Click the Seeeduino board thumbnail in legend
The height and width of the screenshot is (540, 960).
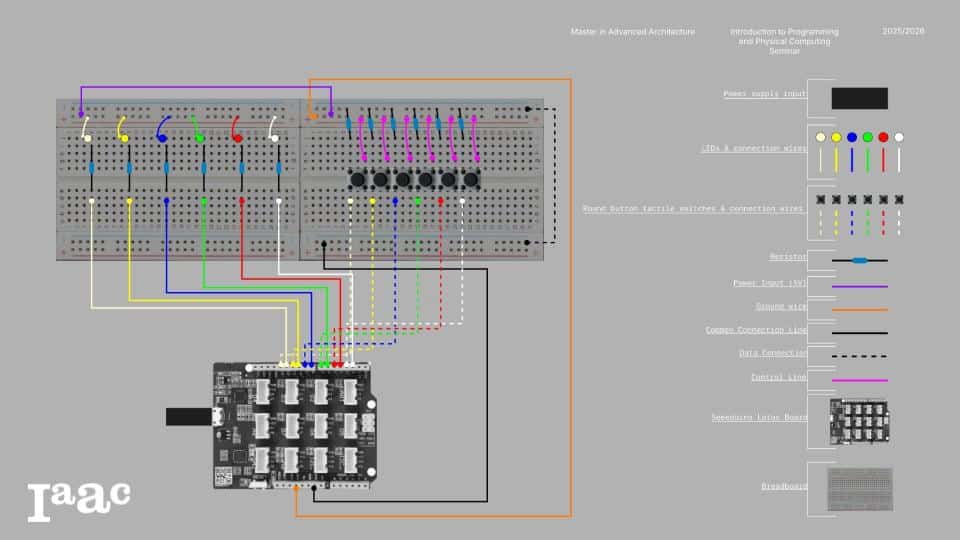coord(859,420)
